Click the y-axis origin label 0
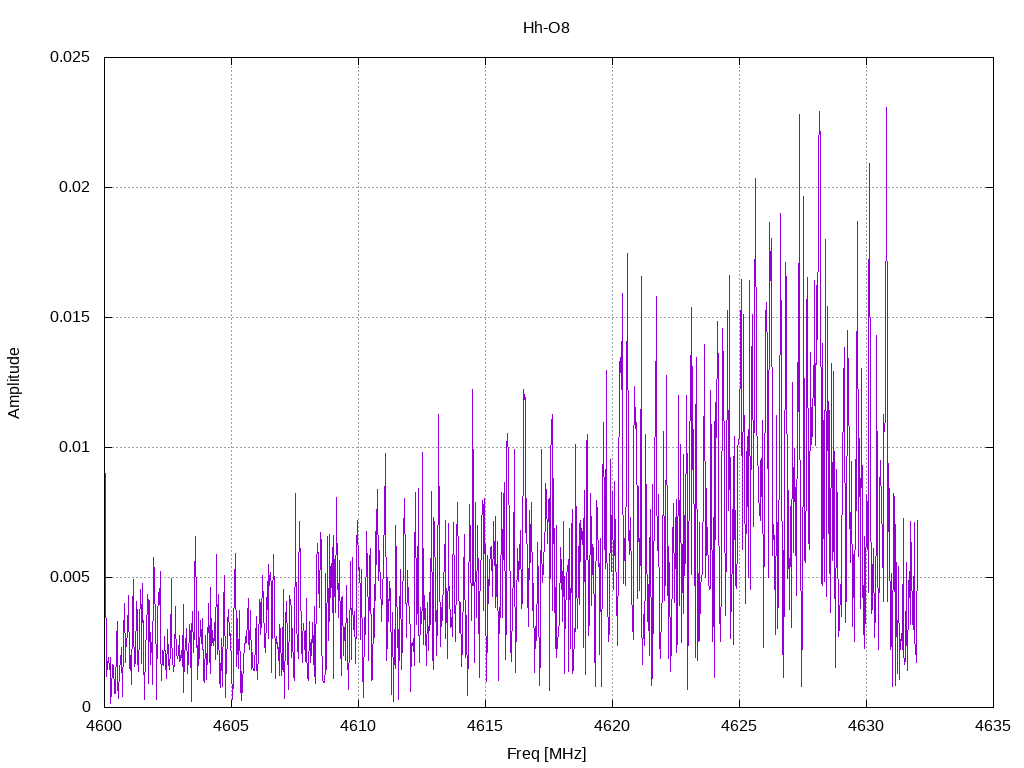 click(86, 707)
